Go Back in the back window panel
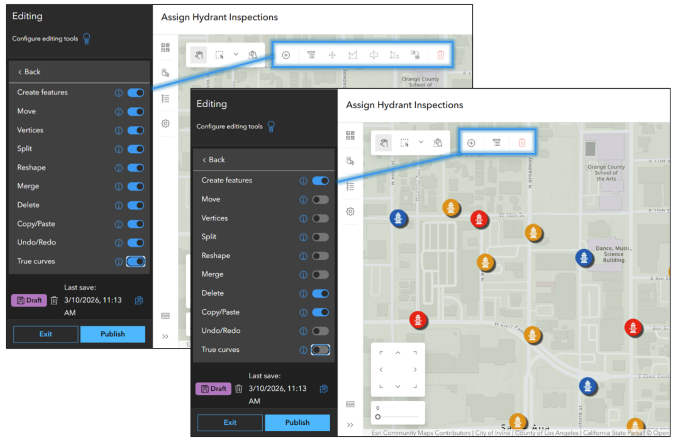The width and height of the screenshot is (680, 440). (x=29, y=72)
